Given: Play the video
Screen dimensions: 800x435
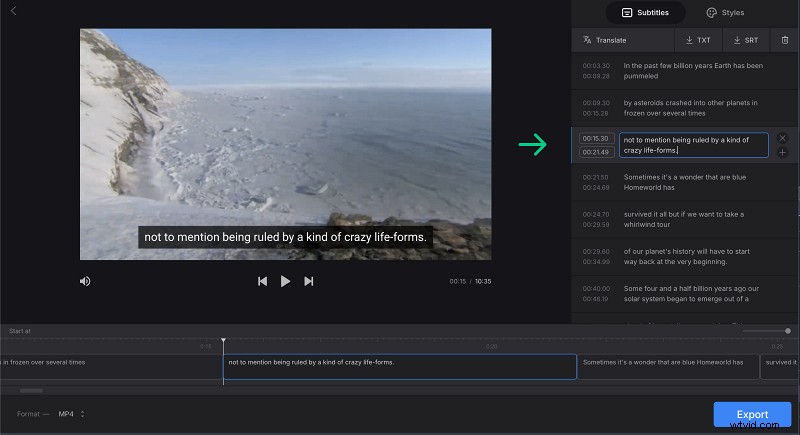Looking at the screenshot, I should coord(285,282).
